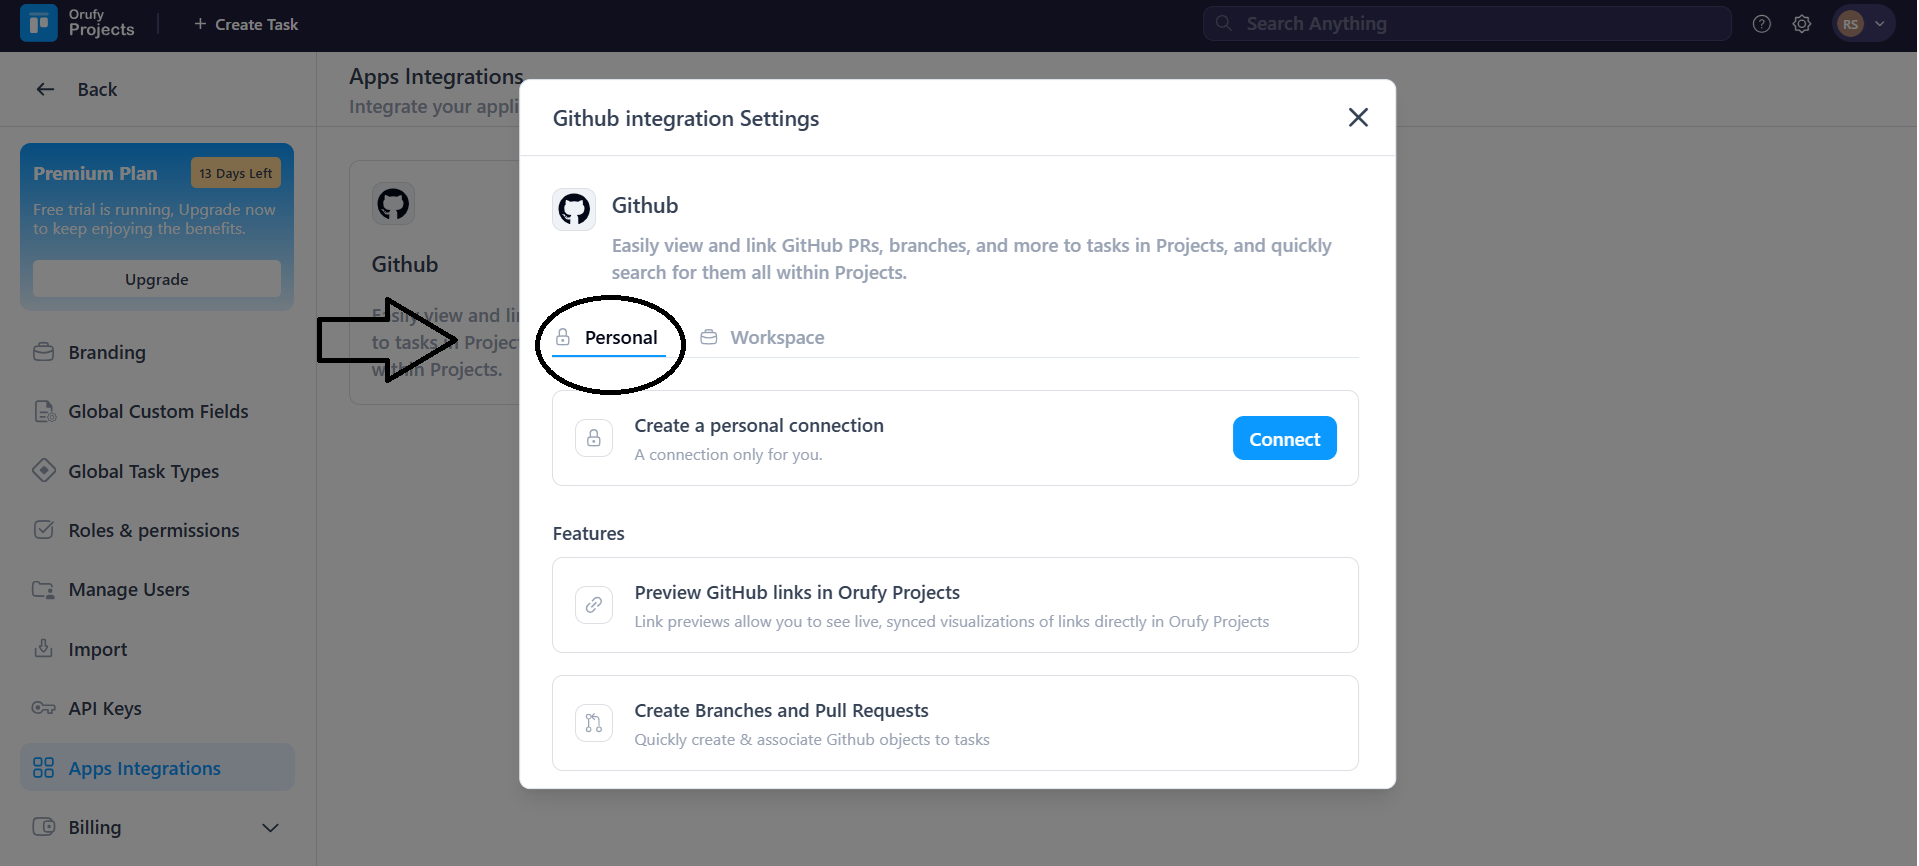
Task: Close the Github integration Settings dialog
Action: [x=1357, y=118]
